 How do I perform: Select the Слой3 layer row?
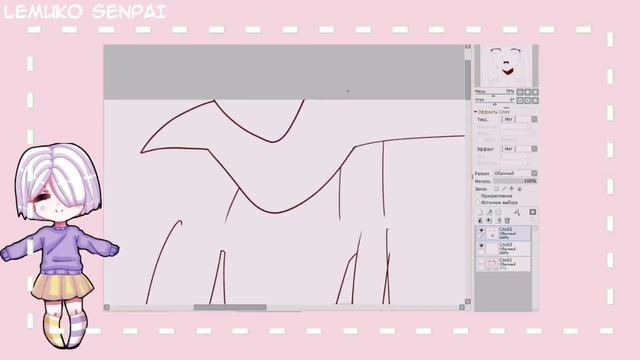coord(503,249)
